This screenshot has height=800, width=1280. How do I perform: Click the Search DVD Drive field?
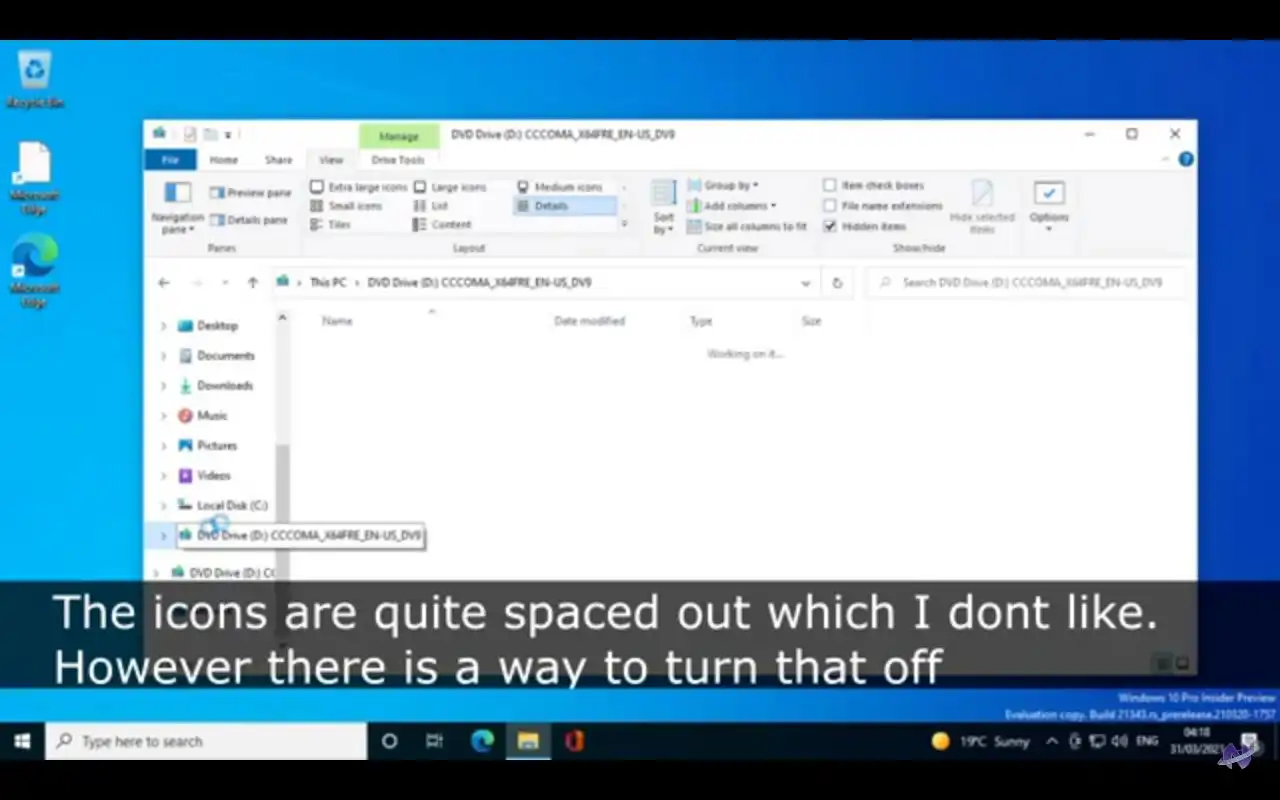[1027, 283]
